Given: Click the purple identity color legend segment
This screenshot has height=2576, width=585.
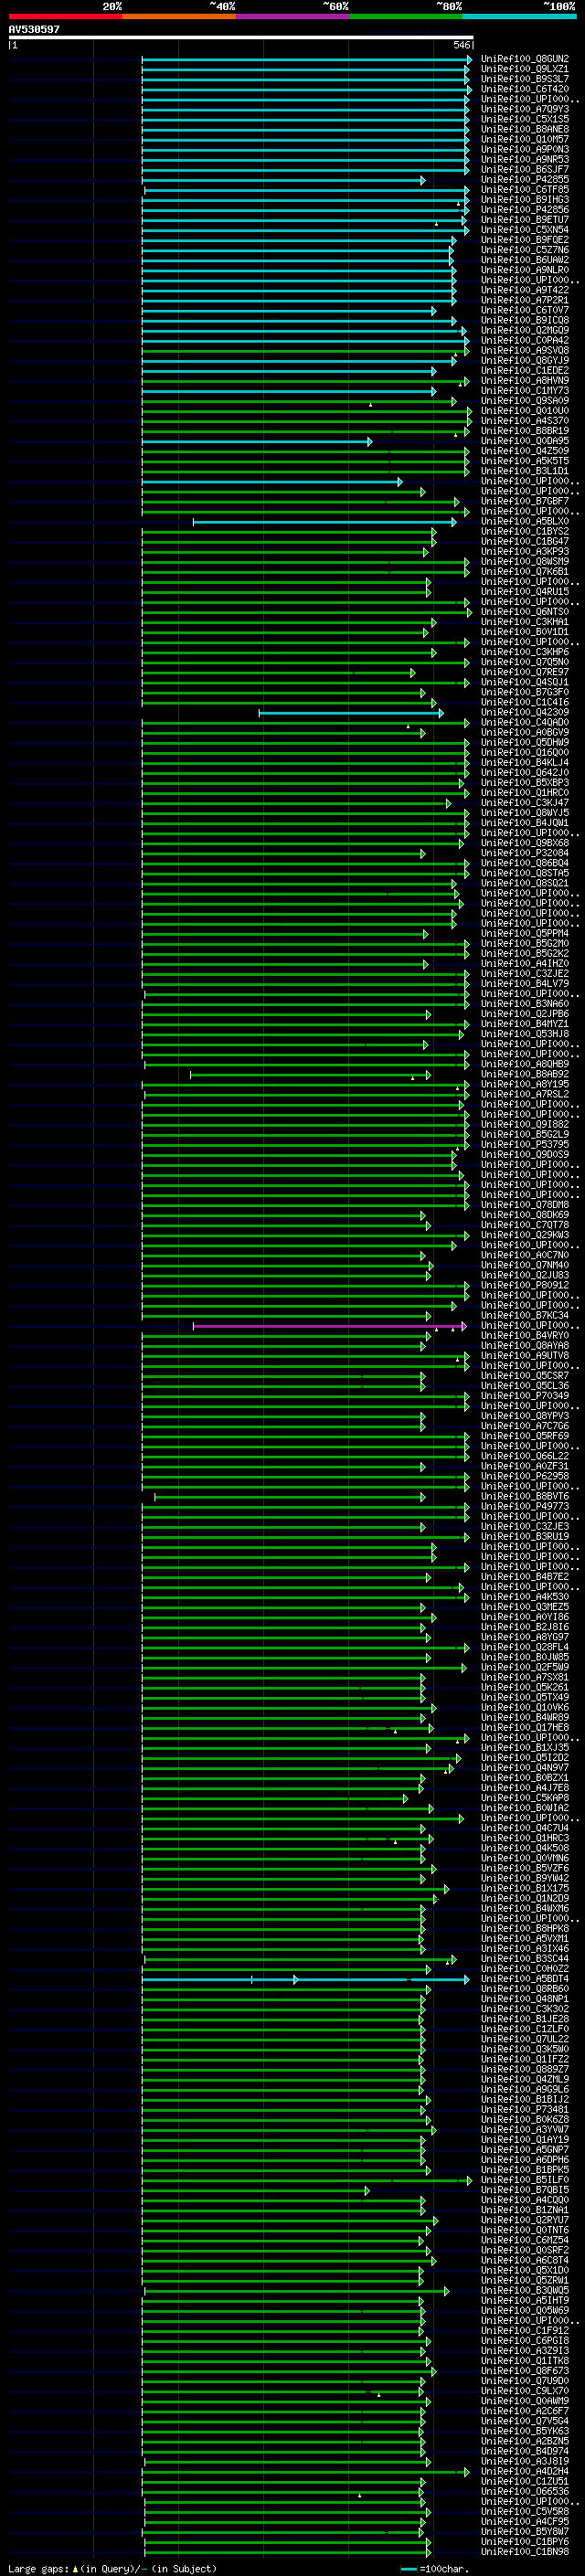Looking at the screenshot, I should pyautogui.click(x=292, y=16).
